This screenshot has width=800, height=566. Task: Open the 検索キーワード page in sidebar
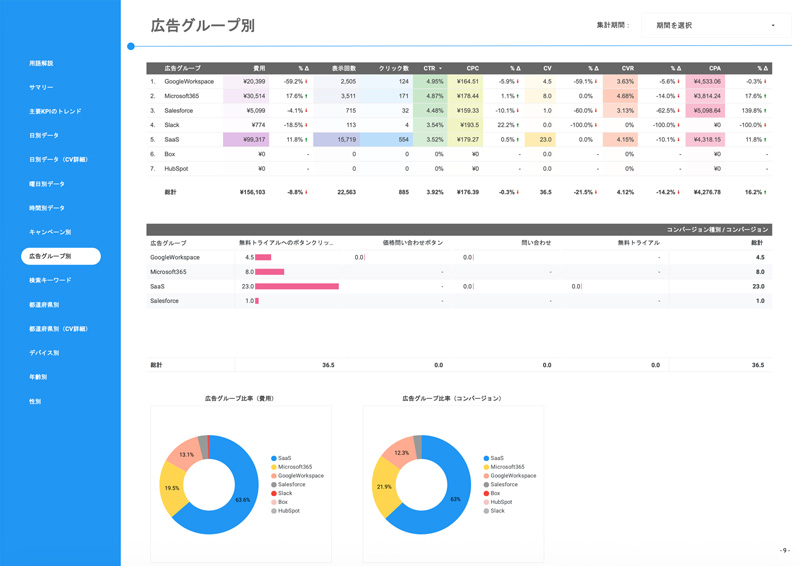(x=50, y=281)
